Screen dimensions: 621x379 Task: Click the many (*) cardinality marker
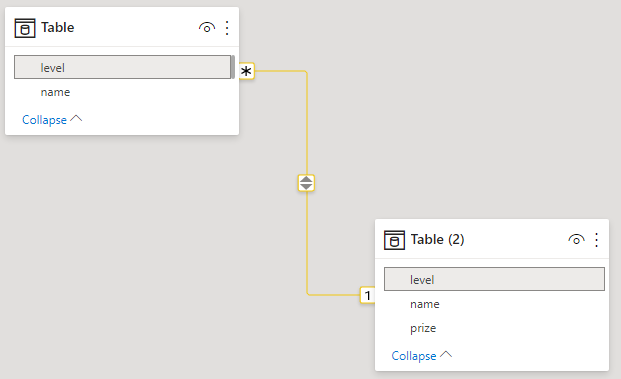coord(246,71)
